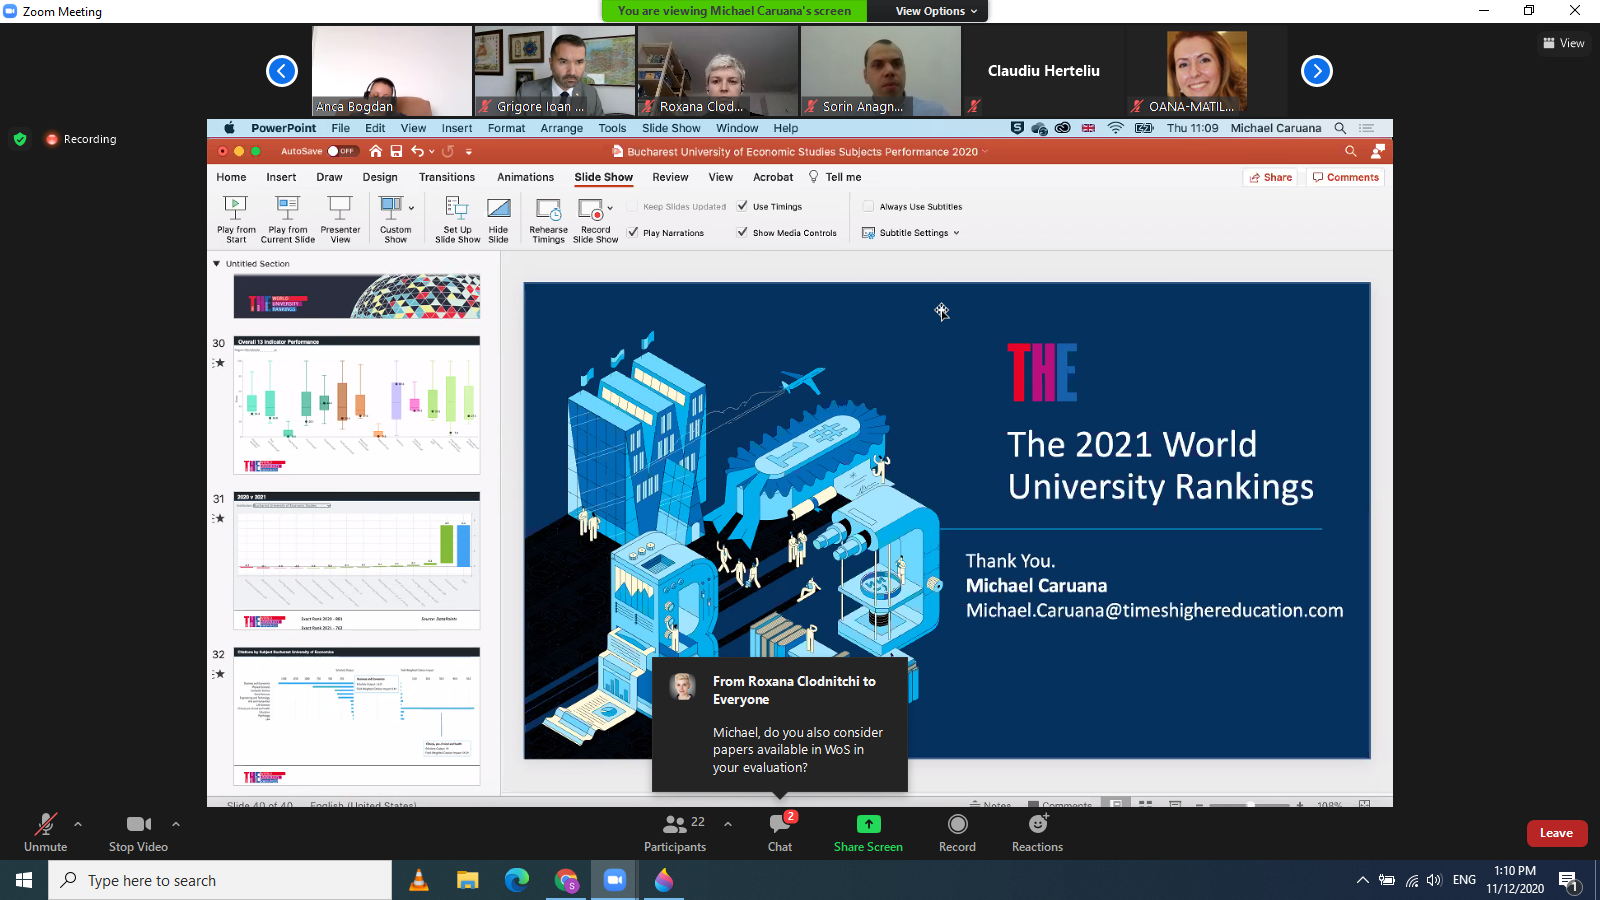Open File Explorer from taskbar
Screen dimensions: 1600x900
468,880
